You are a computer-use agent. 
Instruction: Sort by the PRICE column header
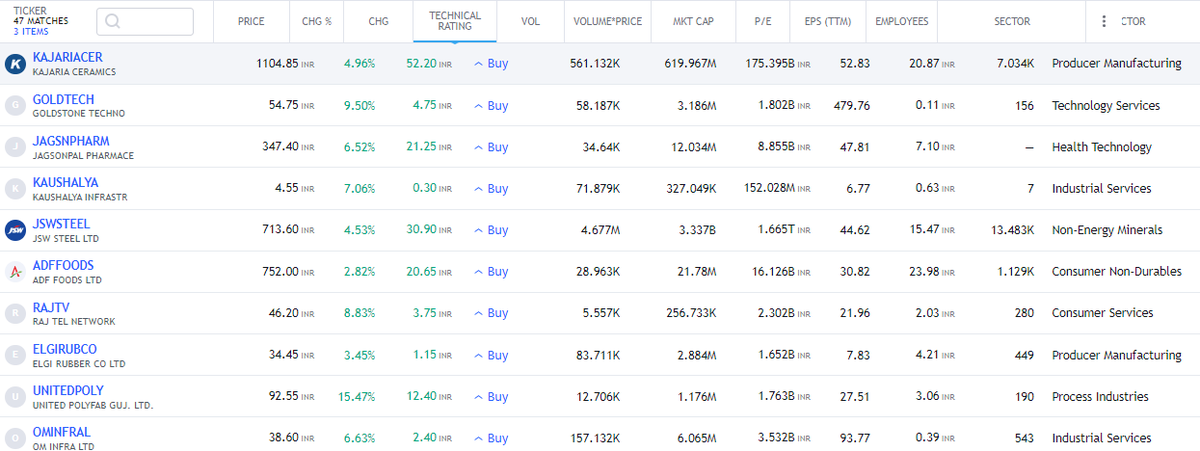coord(251,21)
